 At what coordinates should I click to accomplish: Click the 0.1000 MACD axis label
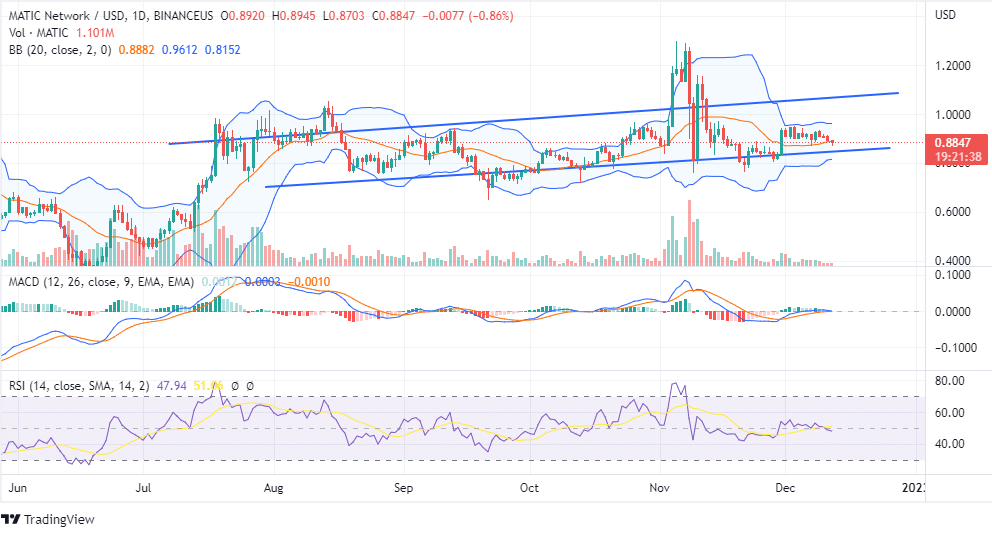952,275
